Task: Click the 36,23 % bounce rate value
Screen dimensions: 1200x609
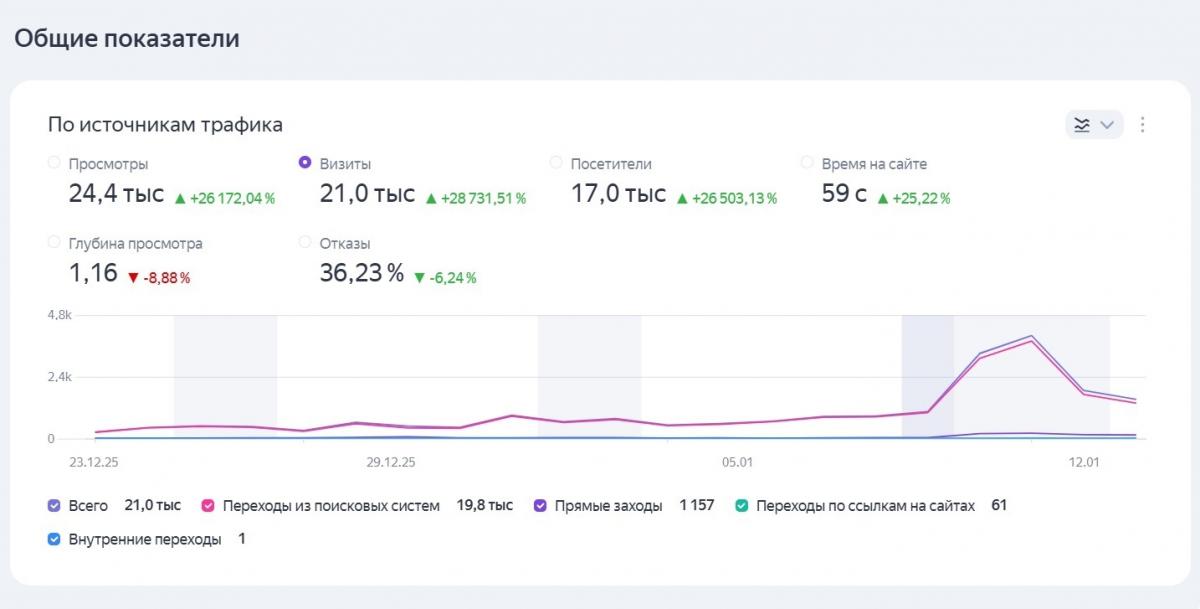Action: point(361,273)
